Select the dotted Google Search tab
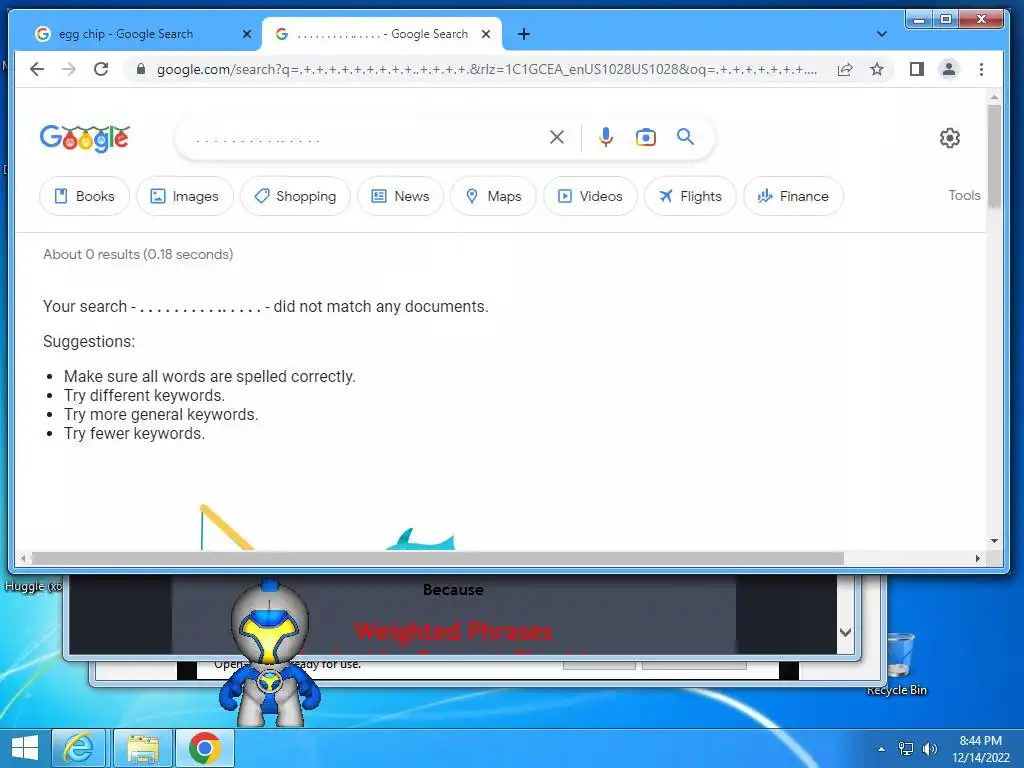Viewport: 1024px width, 768px height. (382, 34)
